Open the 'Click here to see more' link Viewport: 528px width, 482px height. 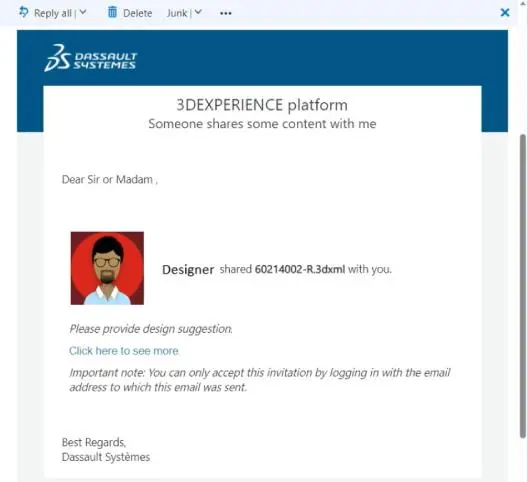124,351
